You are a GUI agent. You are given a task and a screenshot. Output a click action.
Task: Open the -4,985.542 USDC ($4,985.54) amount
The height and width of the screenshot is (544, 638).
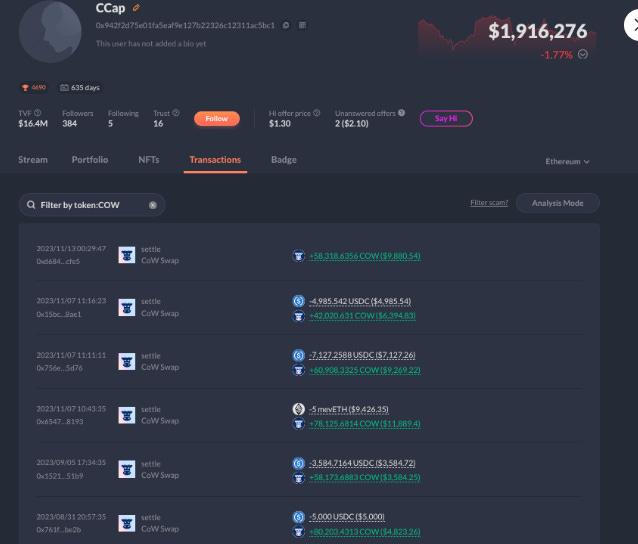point(360,301)
